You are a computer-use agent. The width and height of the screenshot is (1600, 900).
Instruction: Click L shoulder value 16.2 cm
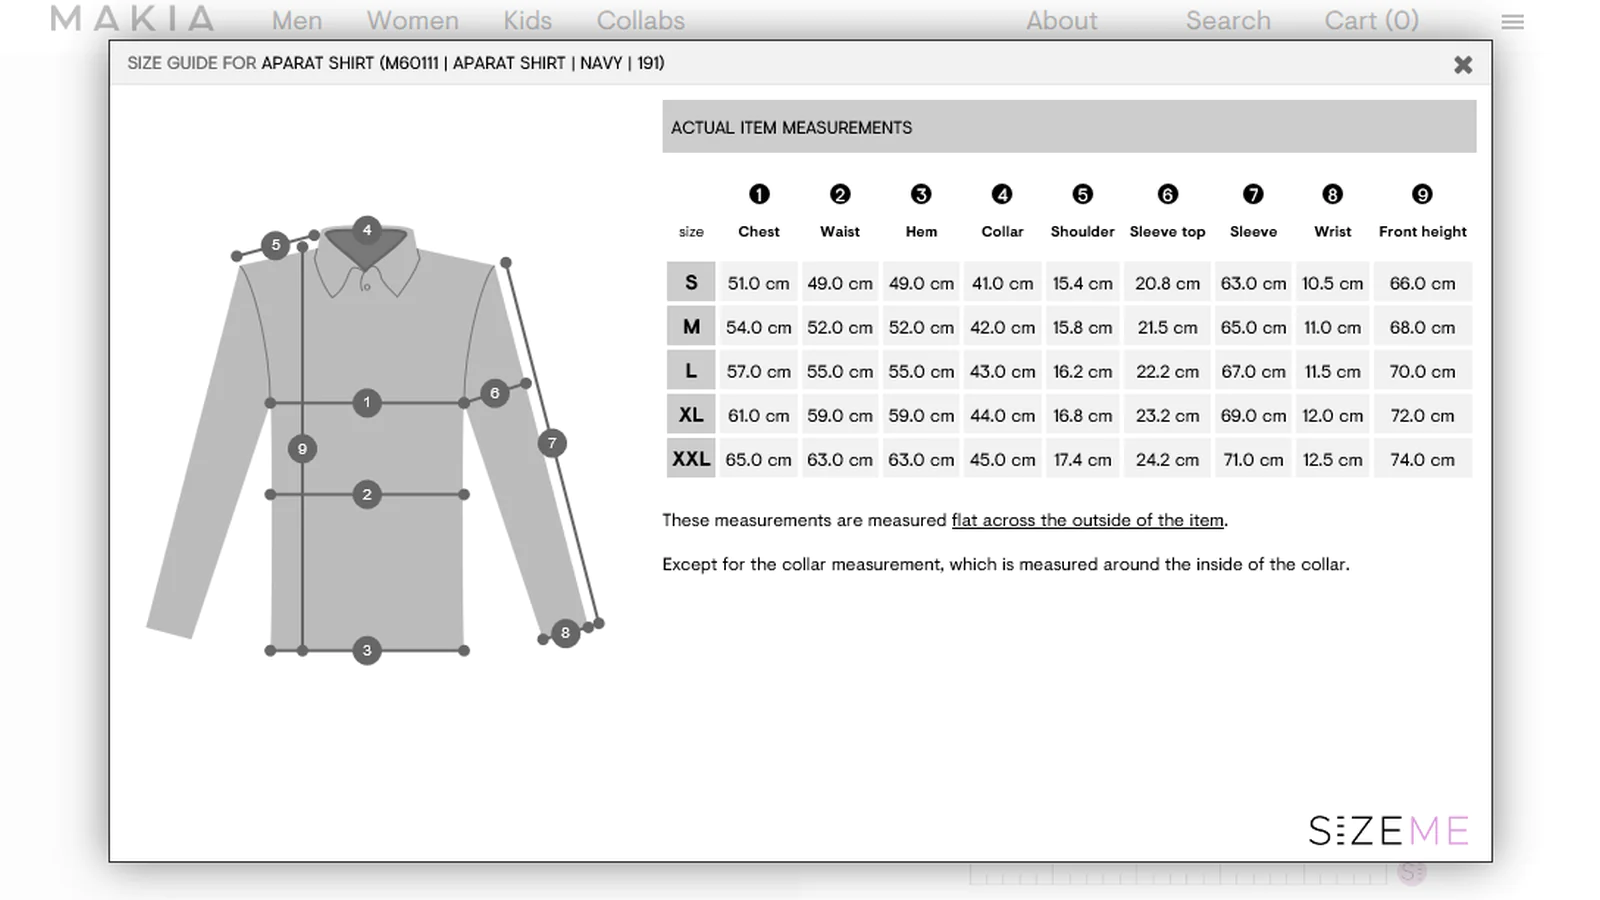[x=1082, y=371]
